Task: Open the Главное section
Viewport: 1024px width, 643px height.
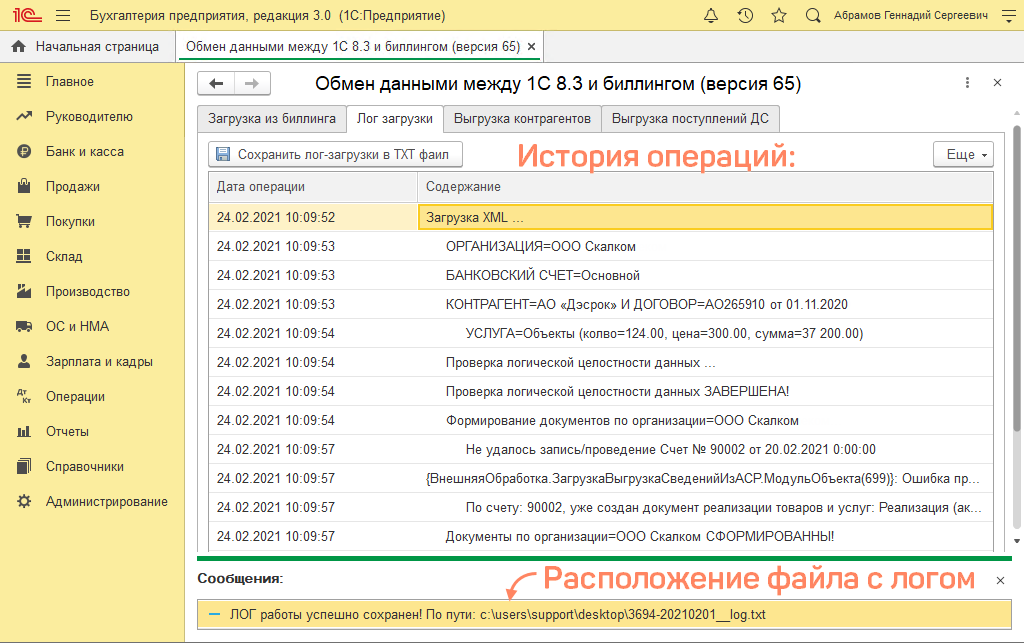Action: (x=69, y=82)
